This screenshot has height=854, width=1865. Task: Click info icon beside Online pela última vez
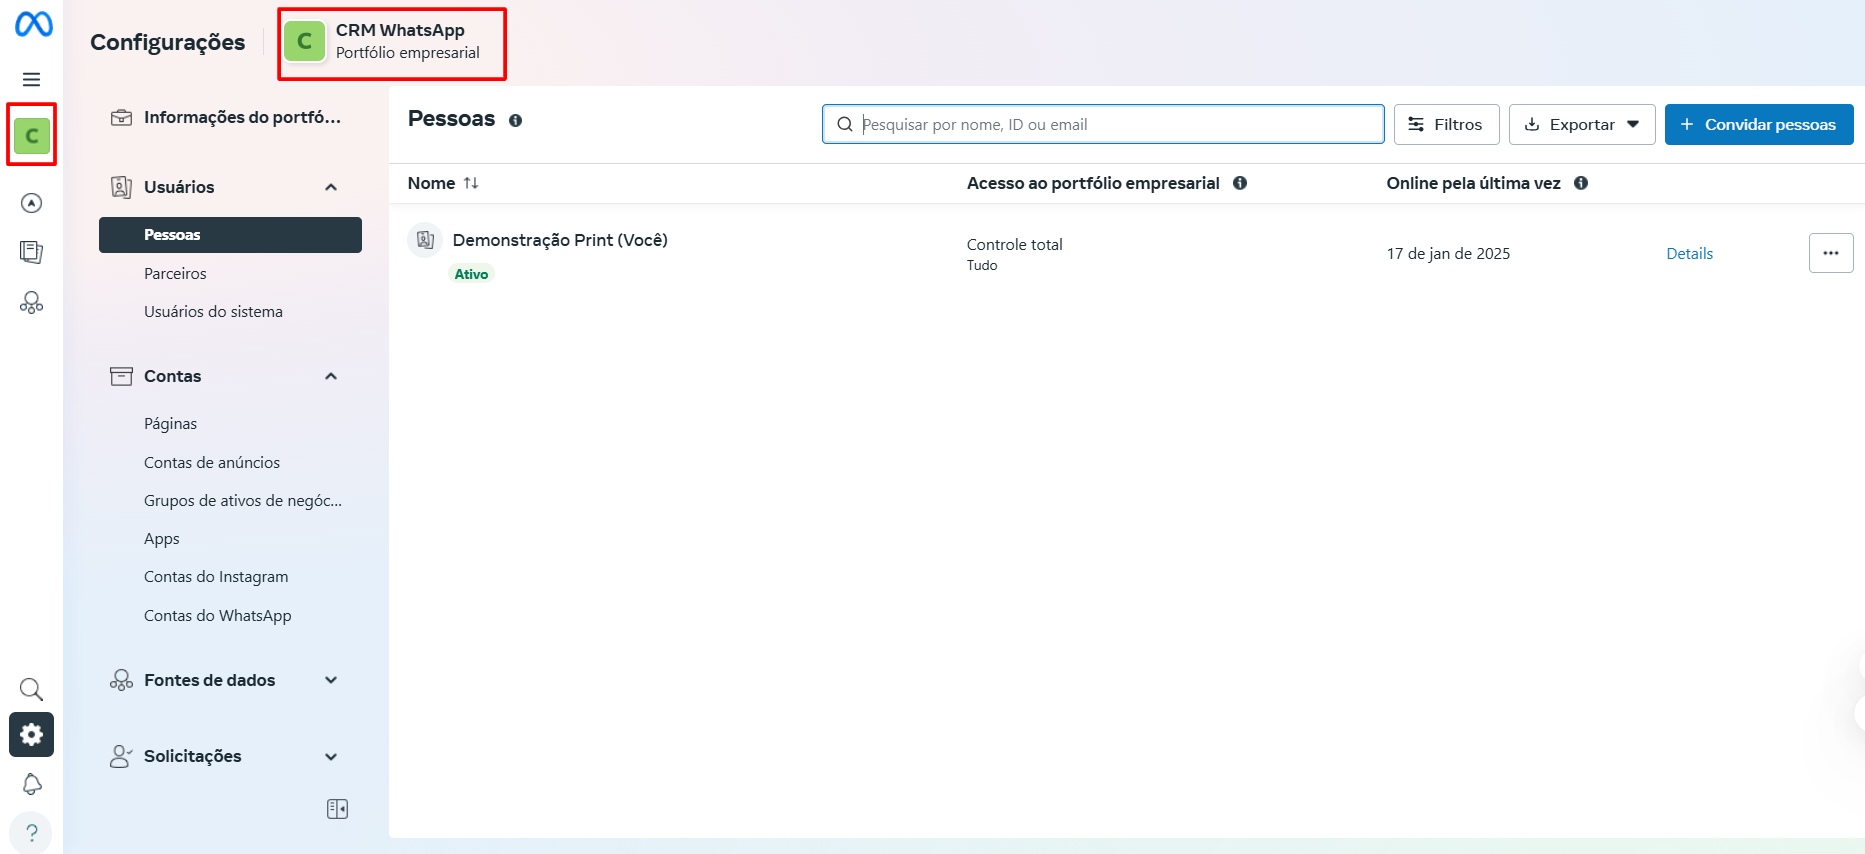point(1581,183)
